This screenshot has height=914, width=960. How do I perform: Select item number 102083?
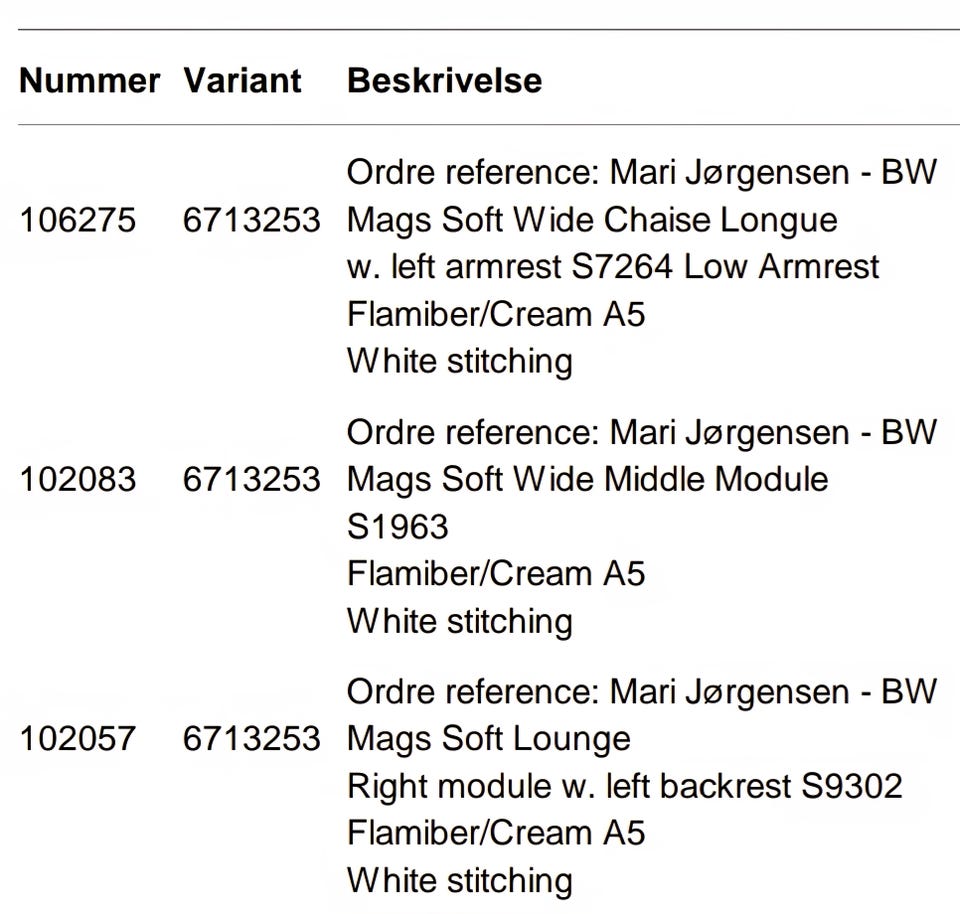pos(78,479)
